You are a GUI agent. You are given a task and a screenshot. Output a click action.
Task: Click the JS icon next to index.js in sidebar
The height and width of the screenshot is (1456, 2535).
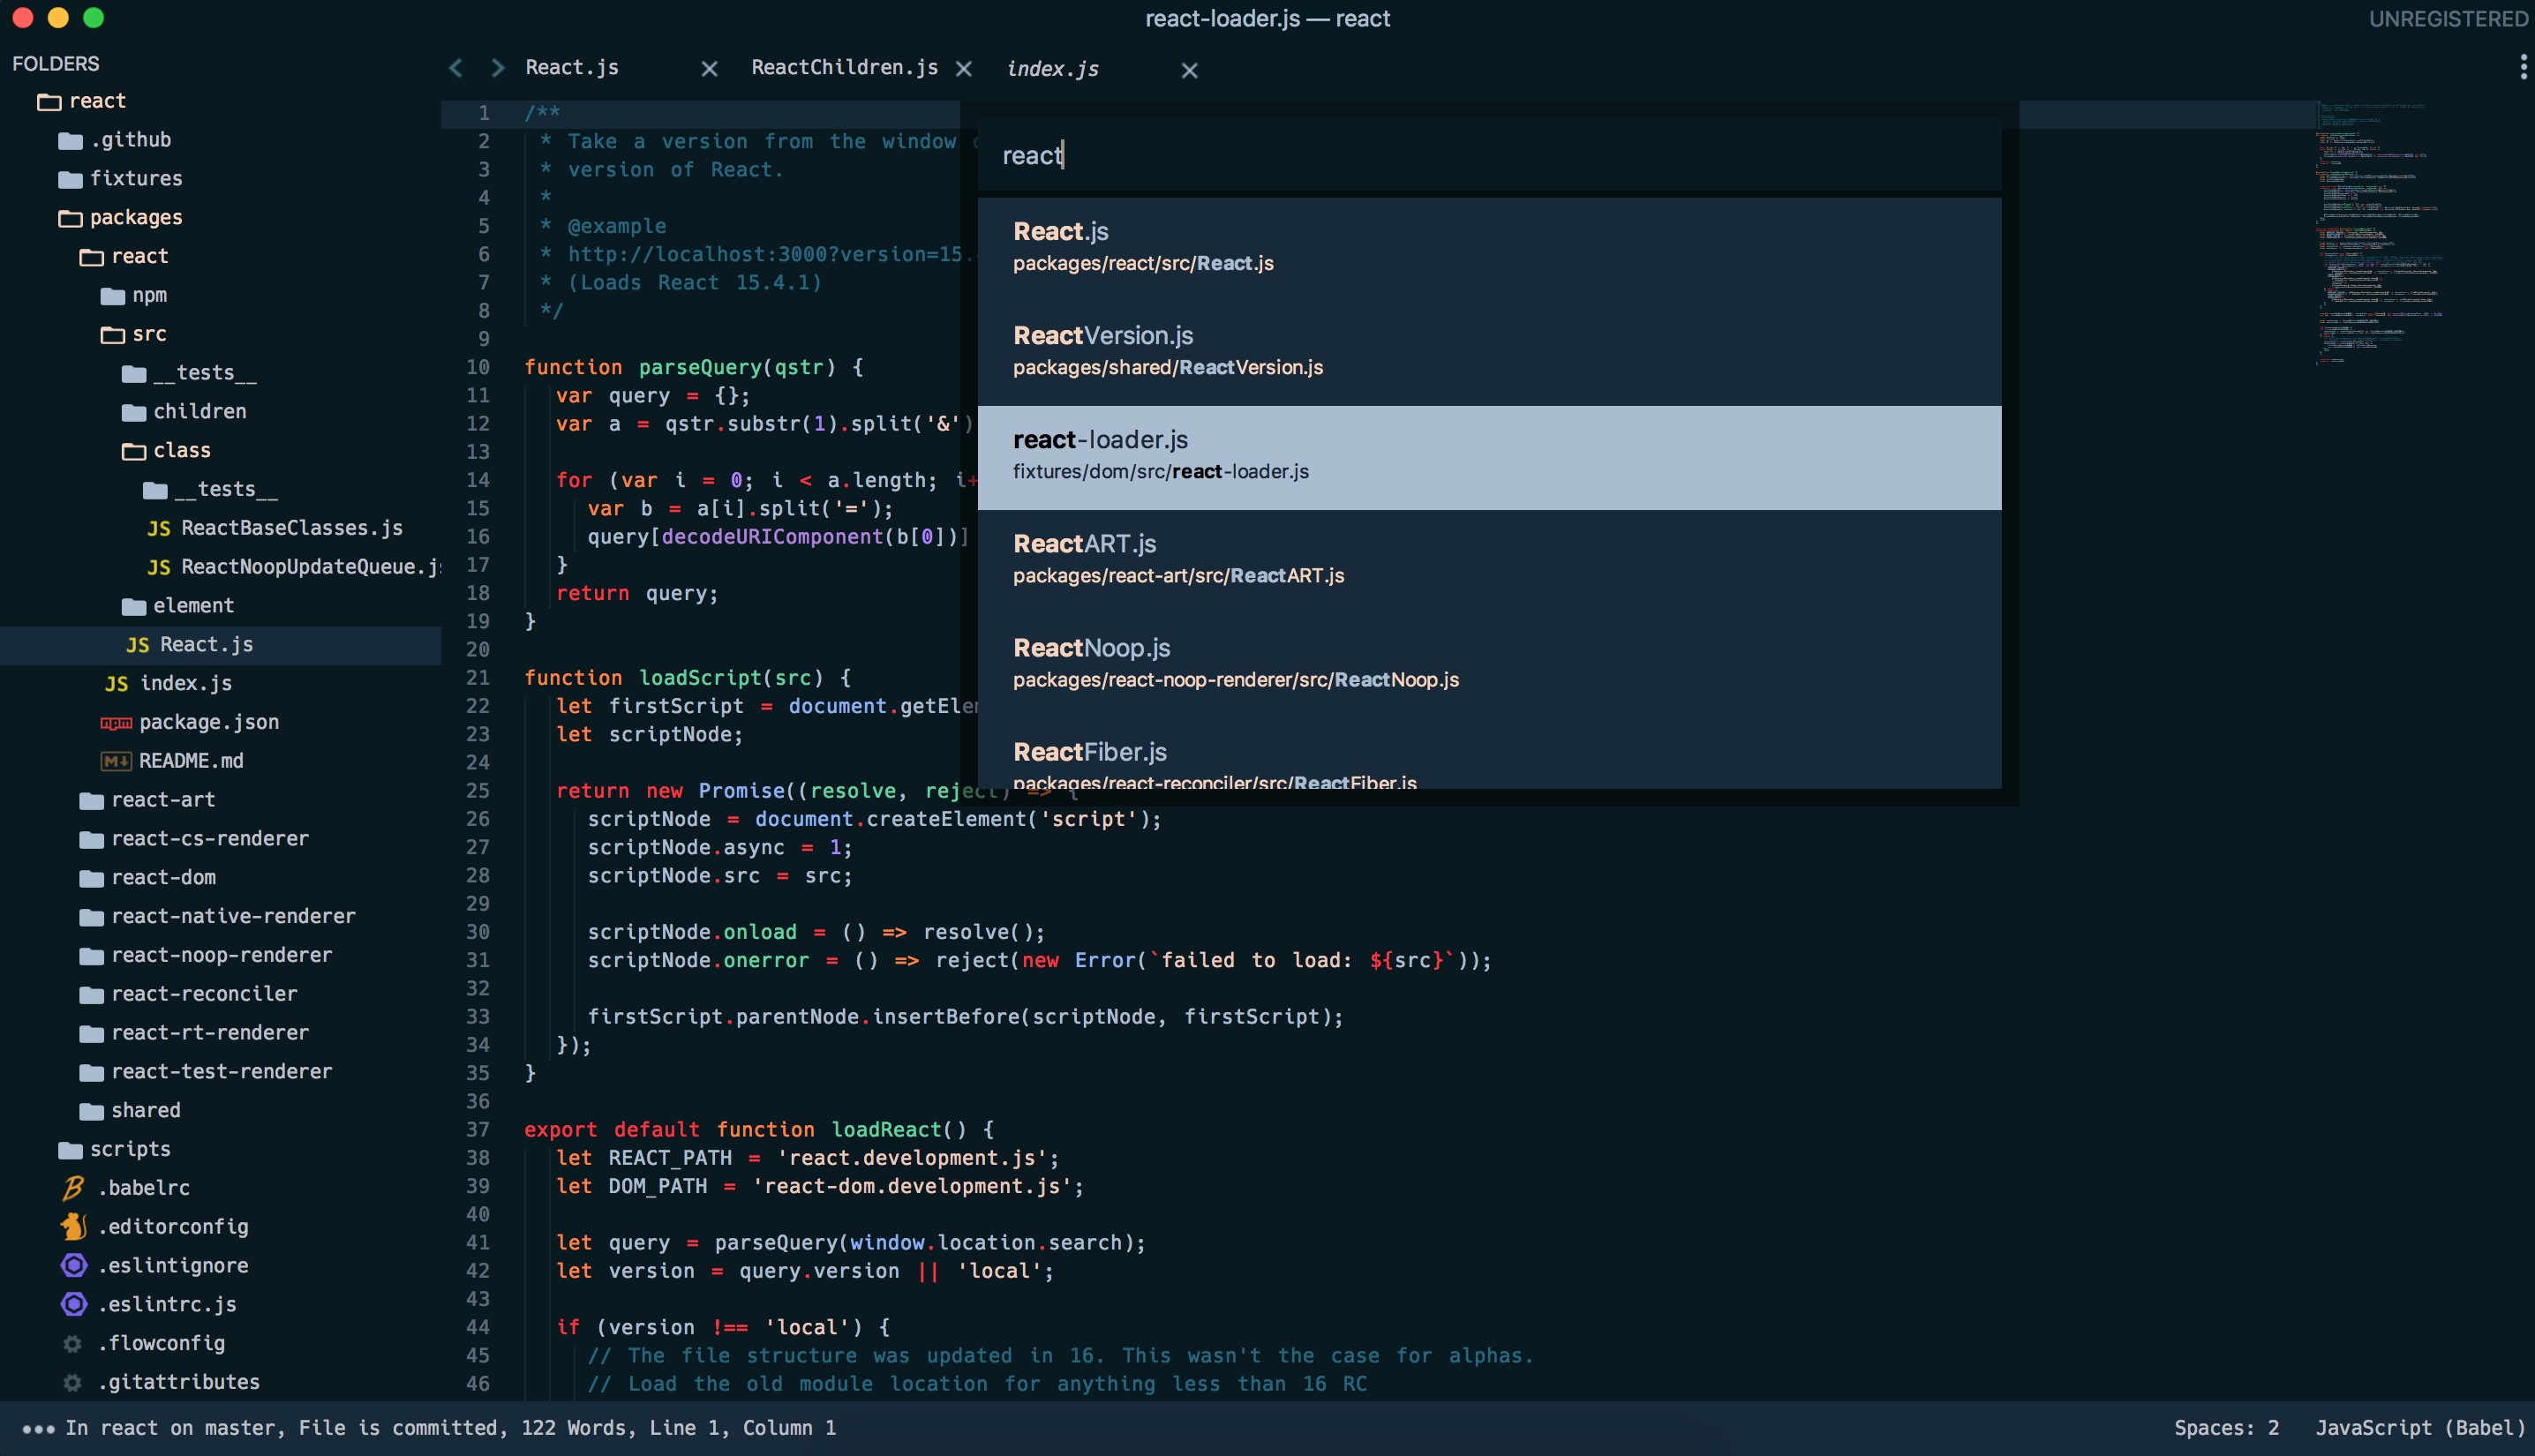(117, 684)
